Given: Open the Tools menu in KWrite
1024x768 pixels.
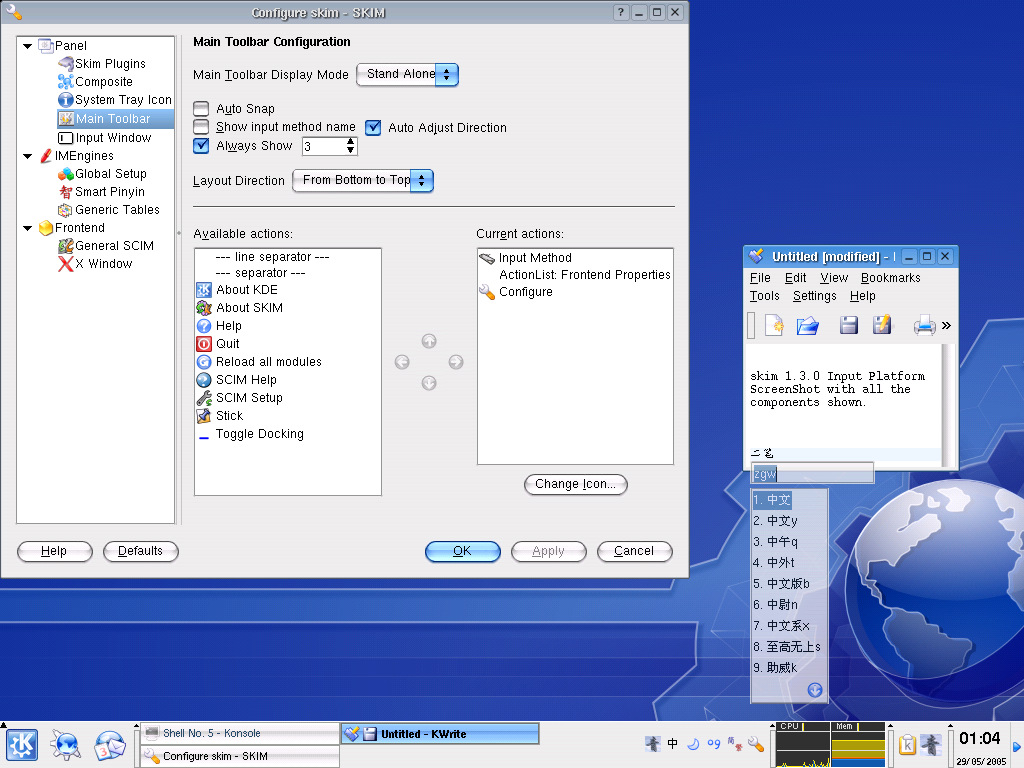Looking at the screenshot, I should (764, 296).
